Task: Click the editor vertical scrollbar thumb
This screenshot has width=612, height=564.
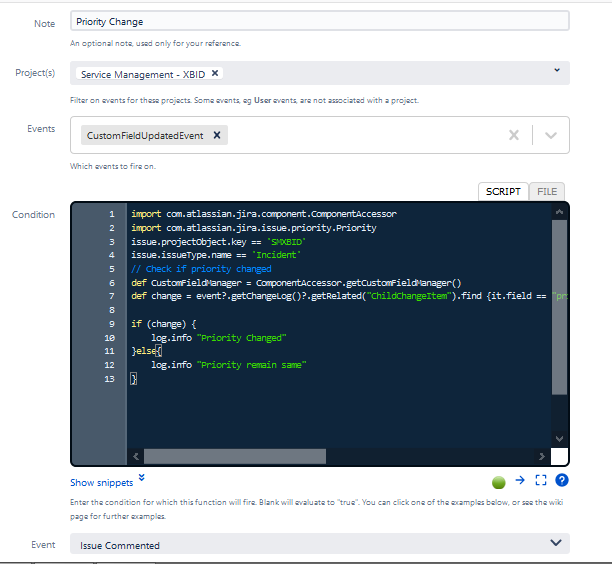Action: (559, 307)
